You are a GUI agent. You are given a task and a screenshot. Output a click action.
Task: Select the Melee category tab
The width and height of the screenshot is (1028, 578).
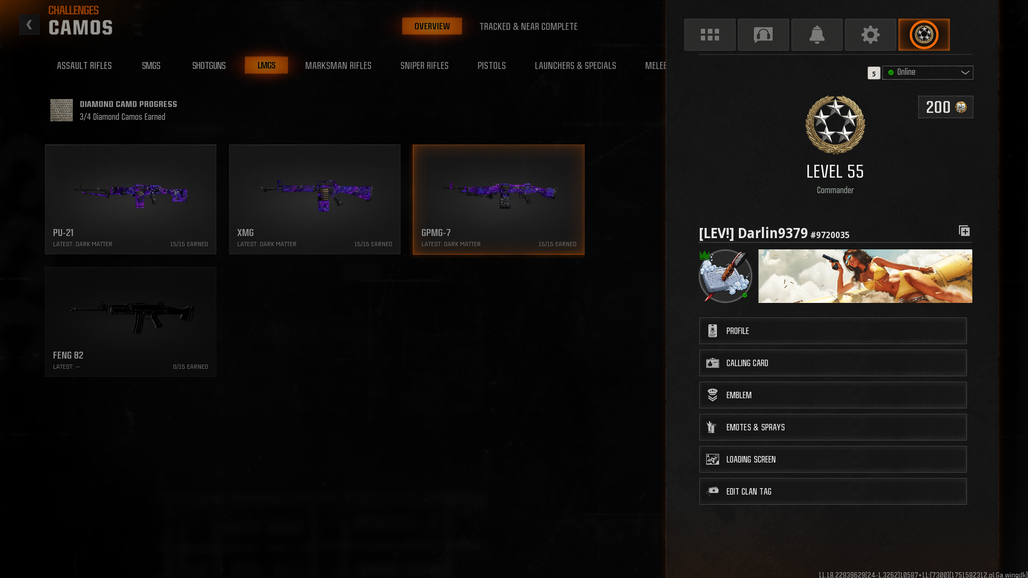click(x=655, y=66)
